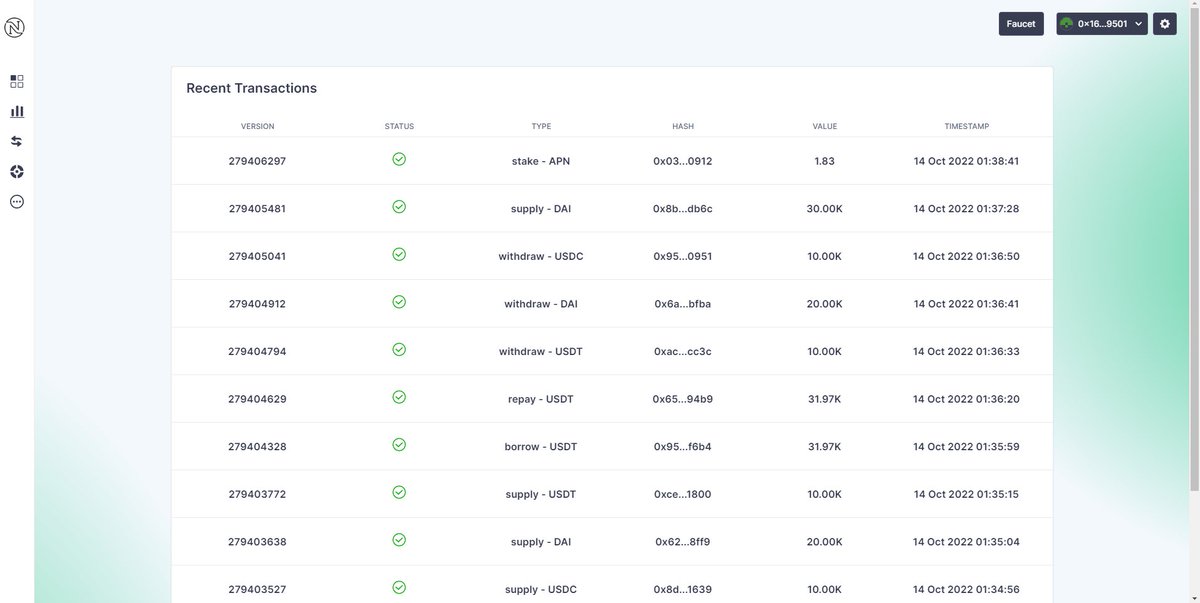
Task: Click the STATUS column header
Action: pos(399,127)
